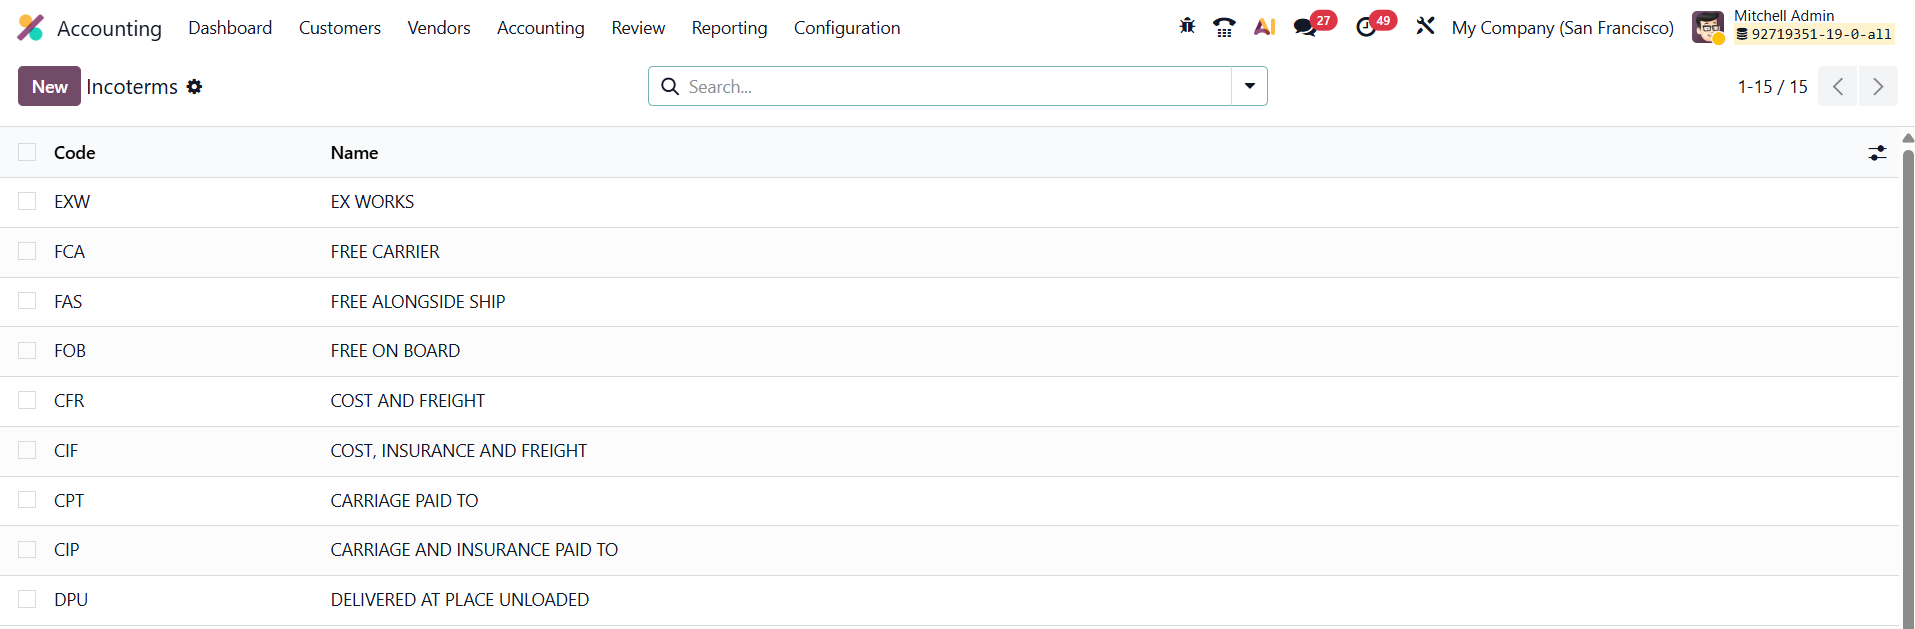Click the New button

(x=49, y=87)
